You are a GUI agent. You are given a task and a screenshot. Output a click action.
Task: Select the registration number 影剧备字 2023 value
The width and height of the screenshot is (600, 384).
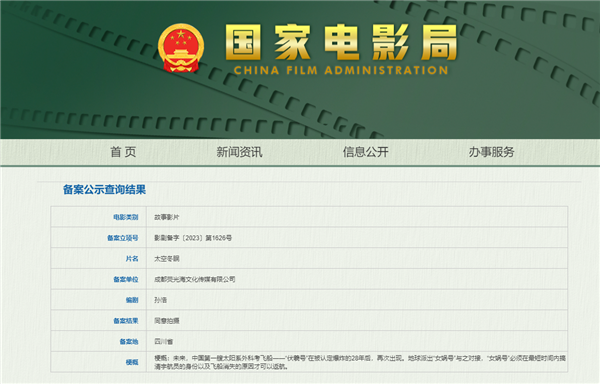pos(193,238)
